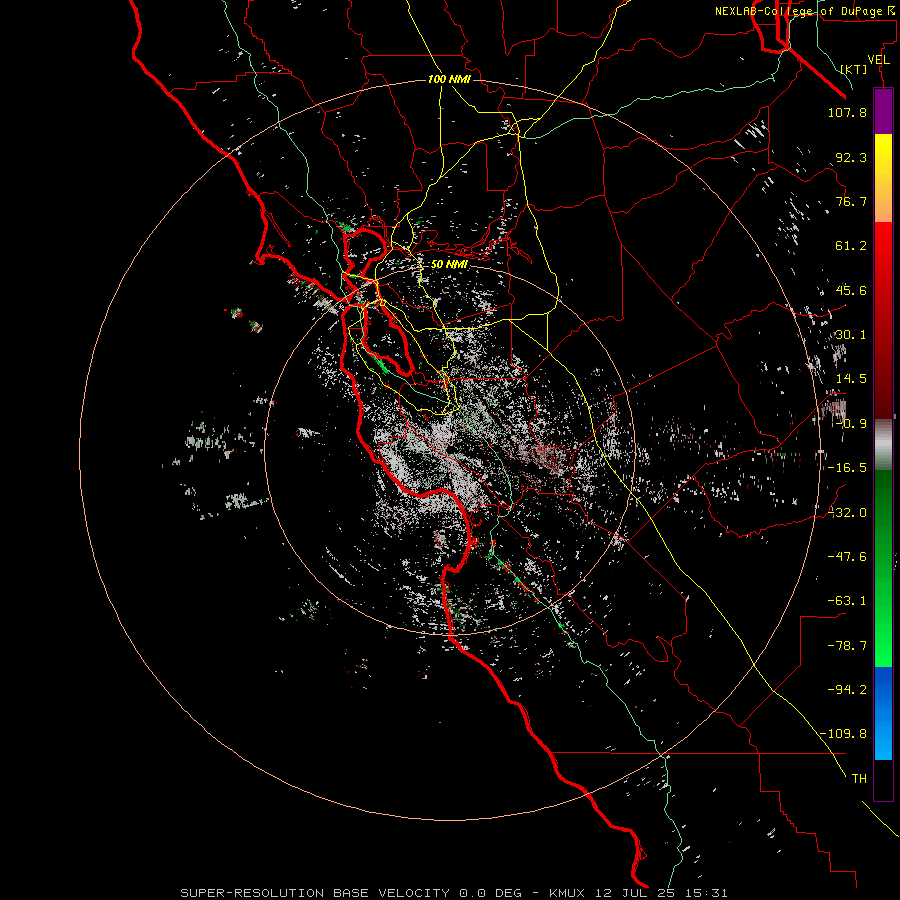This screenshot has height=900, width=900.
Task: Click the purple band of the color scale
Action: (x=883, y=111)
